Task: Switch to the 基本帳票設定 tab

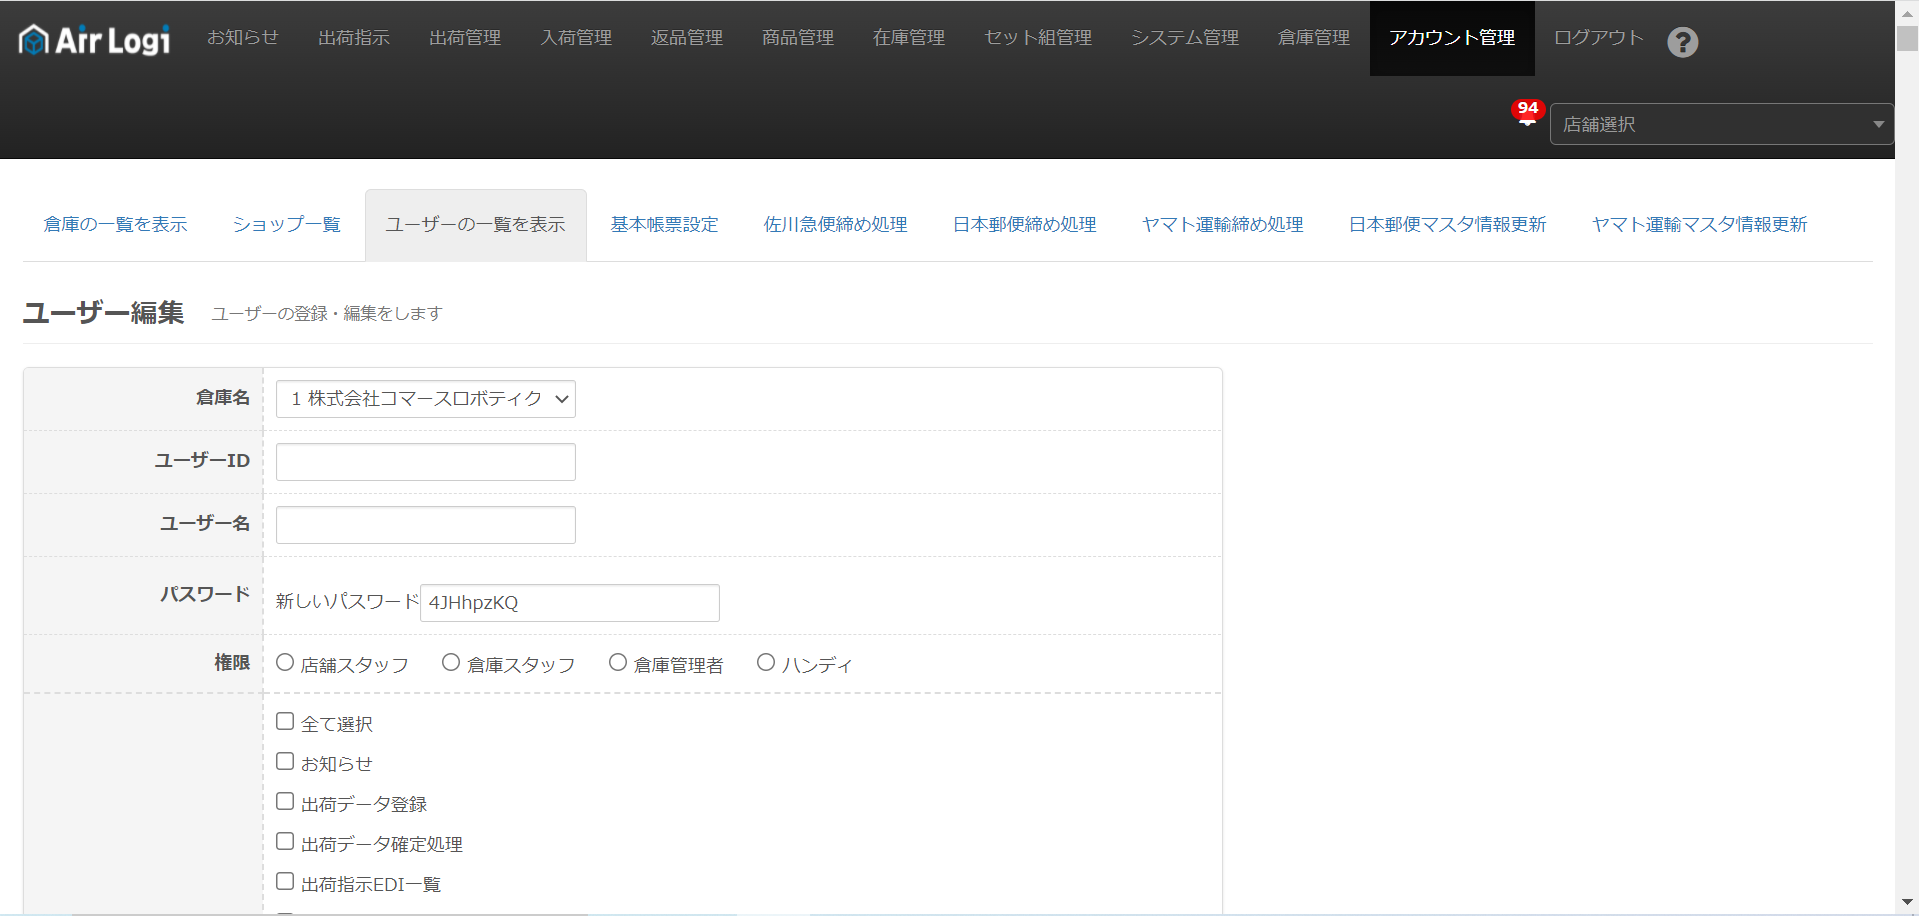Action: pyautogui.click(x=663, y=224)
